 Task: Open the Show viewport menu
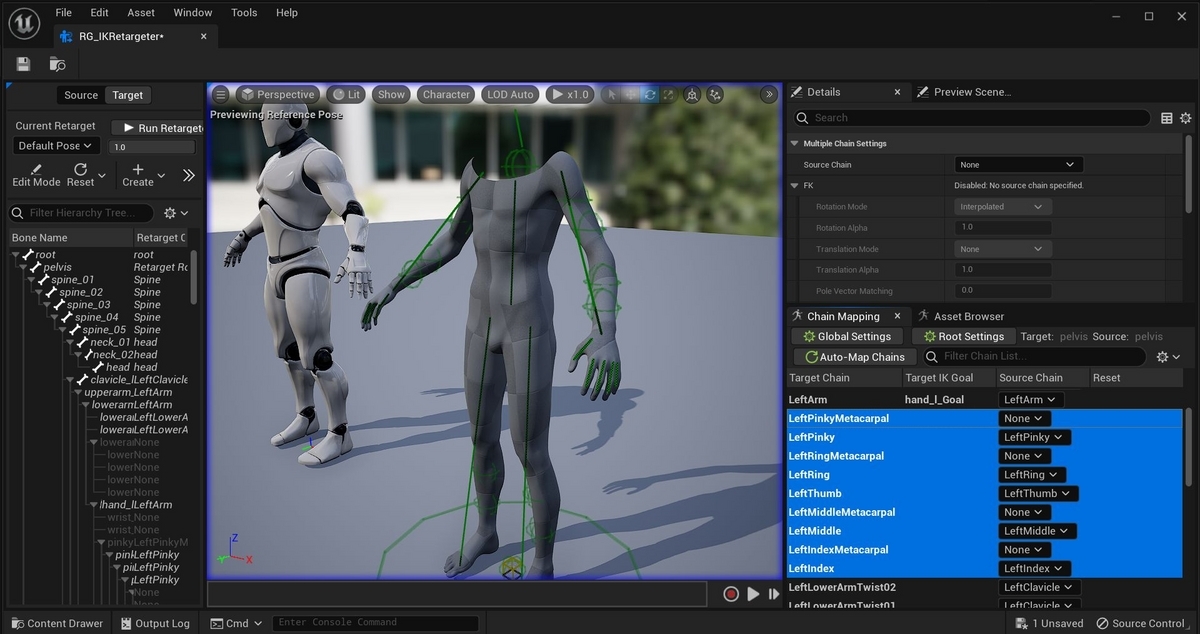coord(391,95)
